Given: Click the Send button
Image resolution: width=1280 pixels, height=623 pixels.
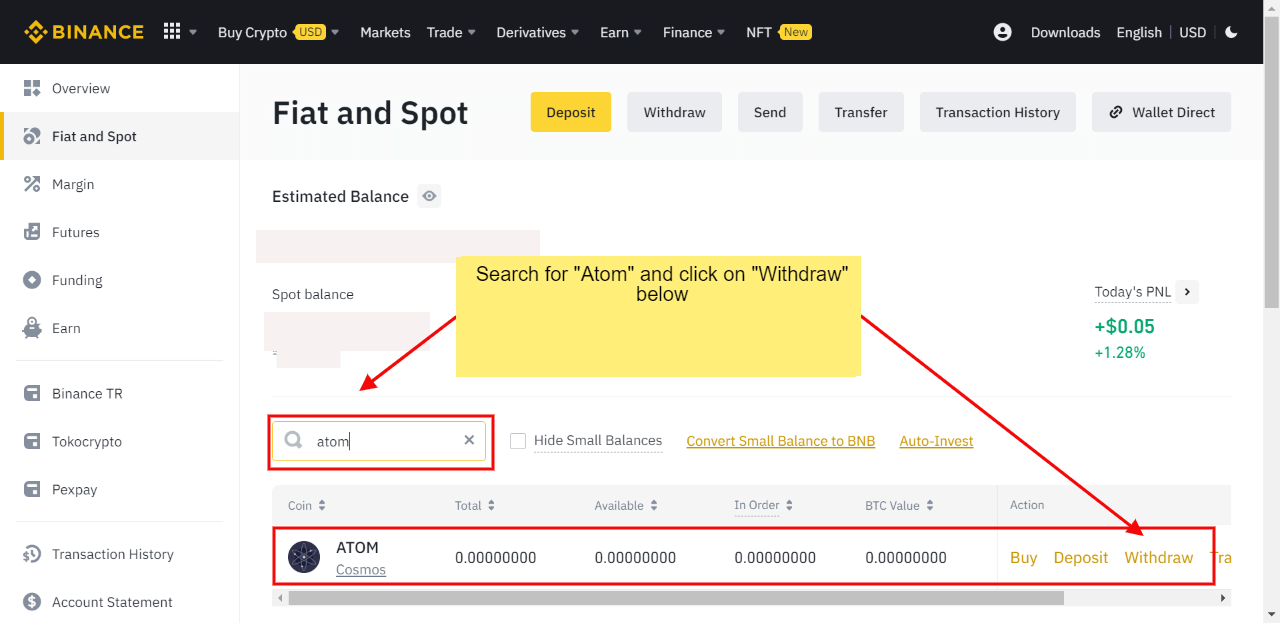Looking at the screenshot, I should pyautogui.click(x=770, y=112).
